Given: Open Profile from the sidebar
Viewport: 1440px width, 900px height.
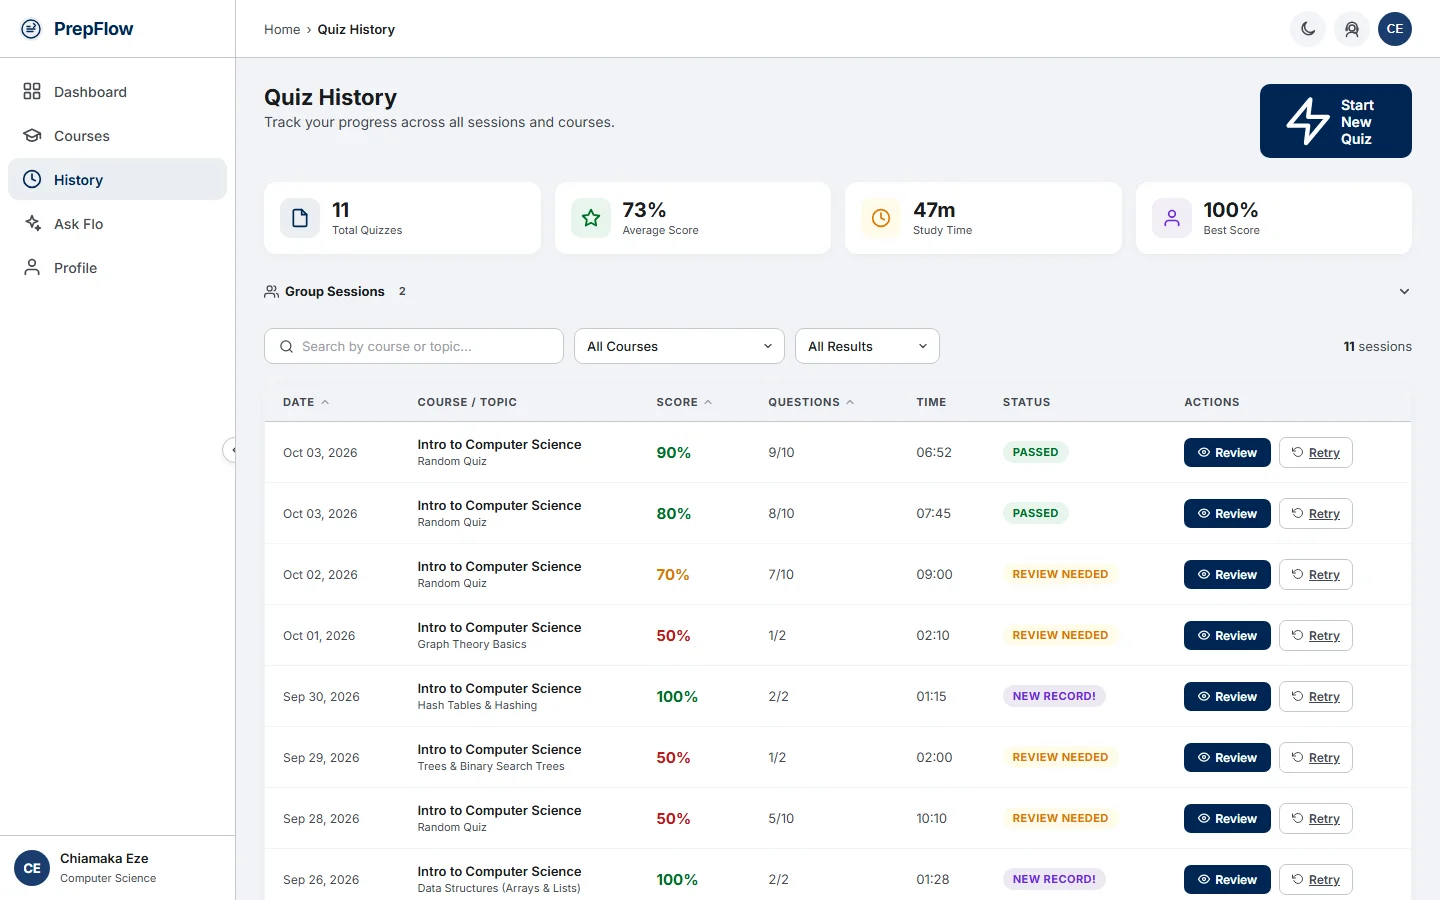Looking at the screenshot, I should 118,268.
